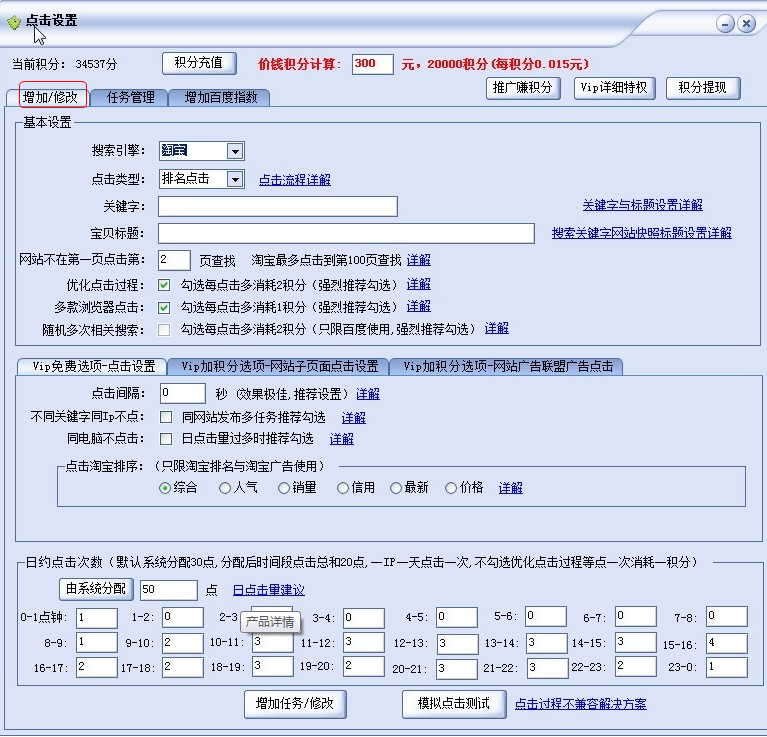Close the 点击设置 window
The height and width of the screenshot is (737, 767).
[x=746, y=23]
